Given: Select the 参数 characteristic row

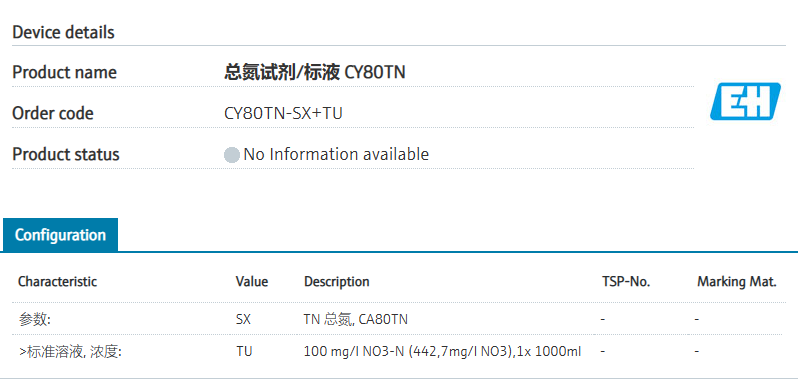Looking at the screenshot, I should coord(400,319).
